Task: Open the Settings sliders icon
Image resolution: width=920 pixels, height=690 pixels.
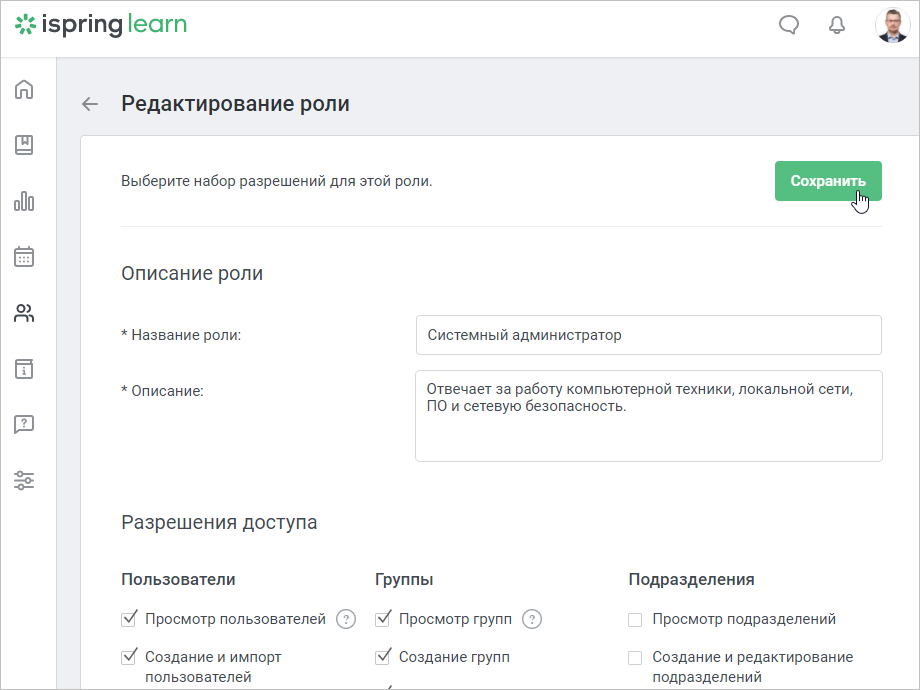Action: pos(24,481)
